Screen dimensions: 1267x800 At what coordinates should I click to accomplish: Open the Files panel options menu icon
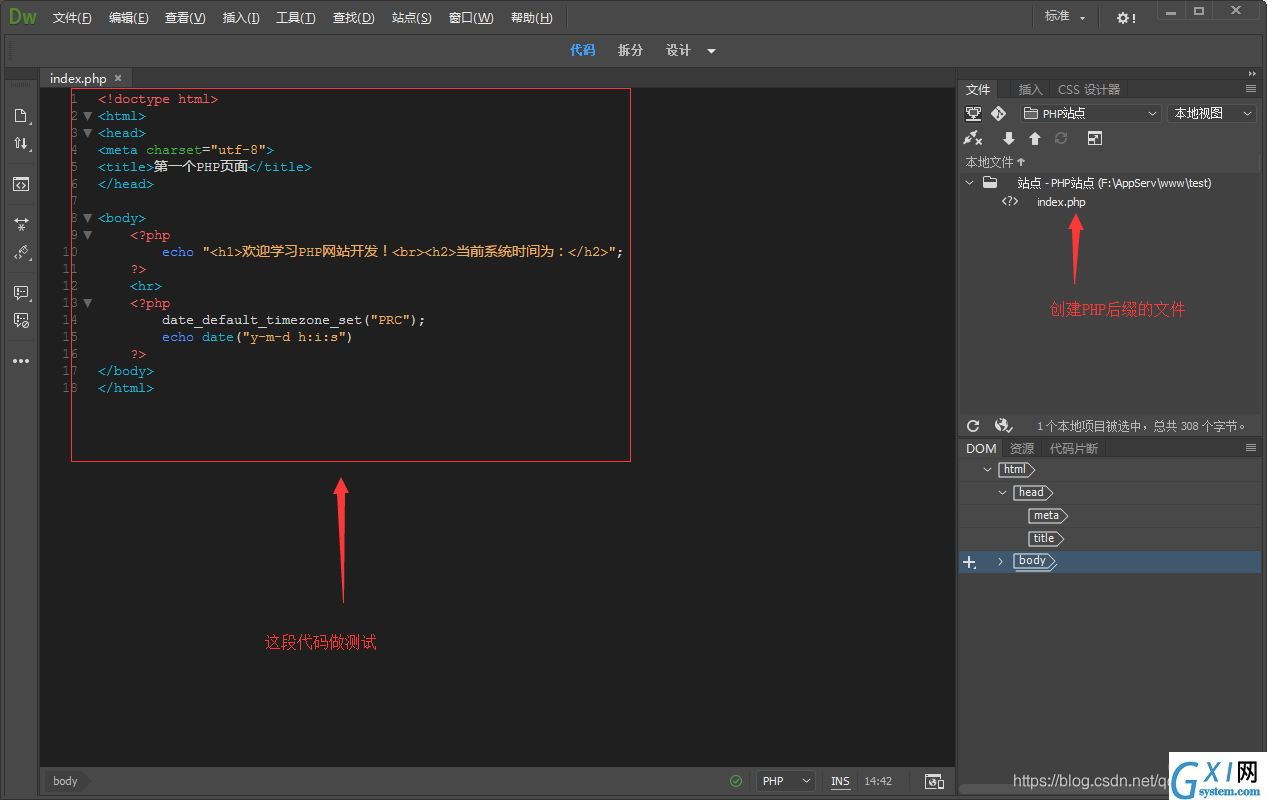tap(1251, 89)
